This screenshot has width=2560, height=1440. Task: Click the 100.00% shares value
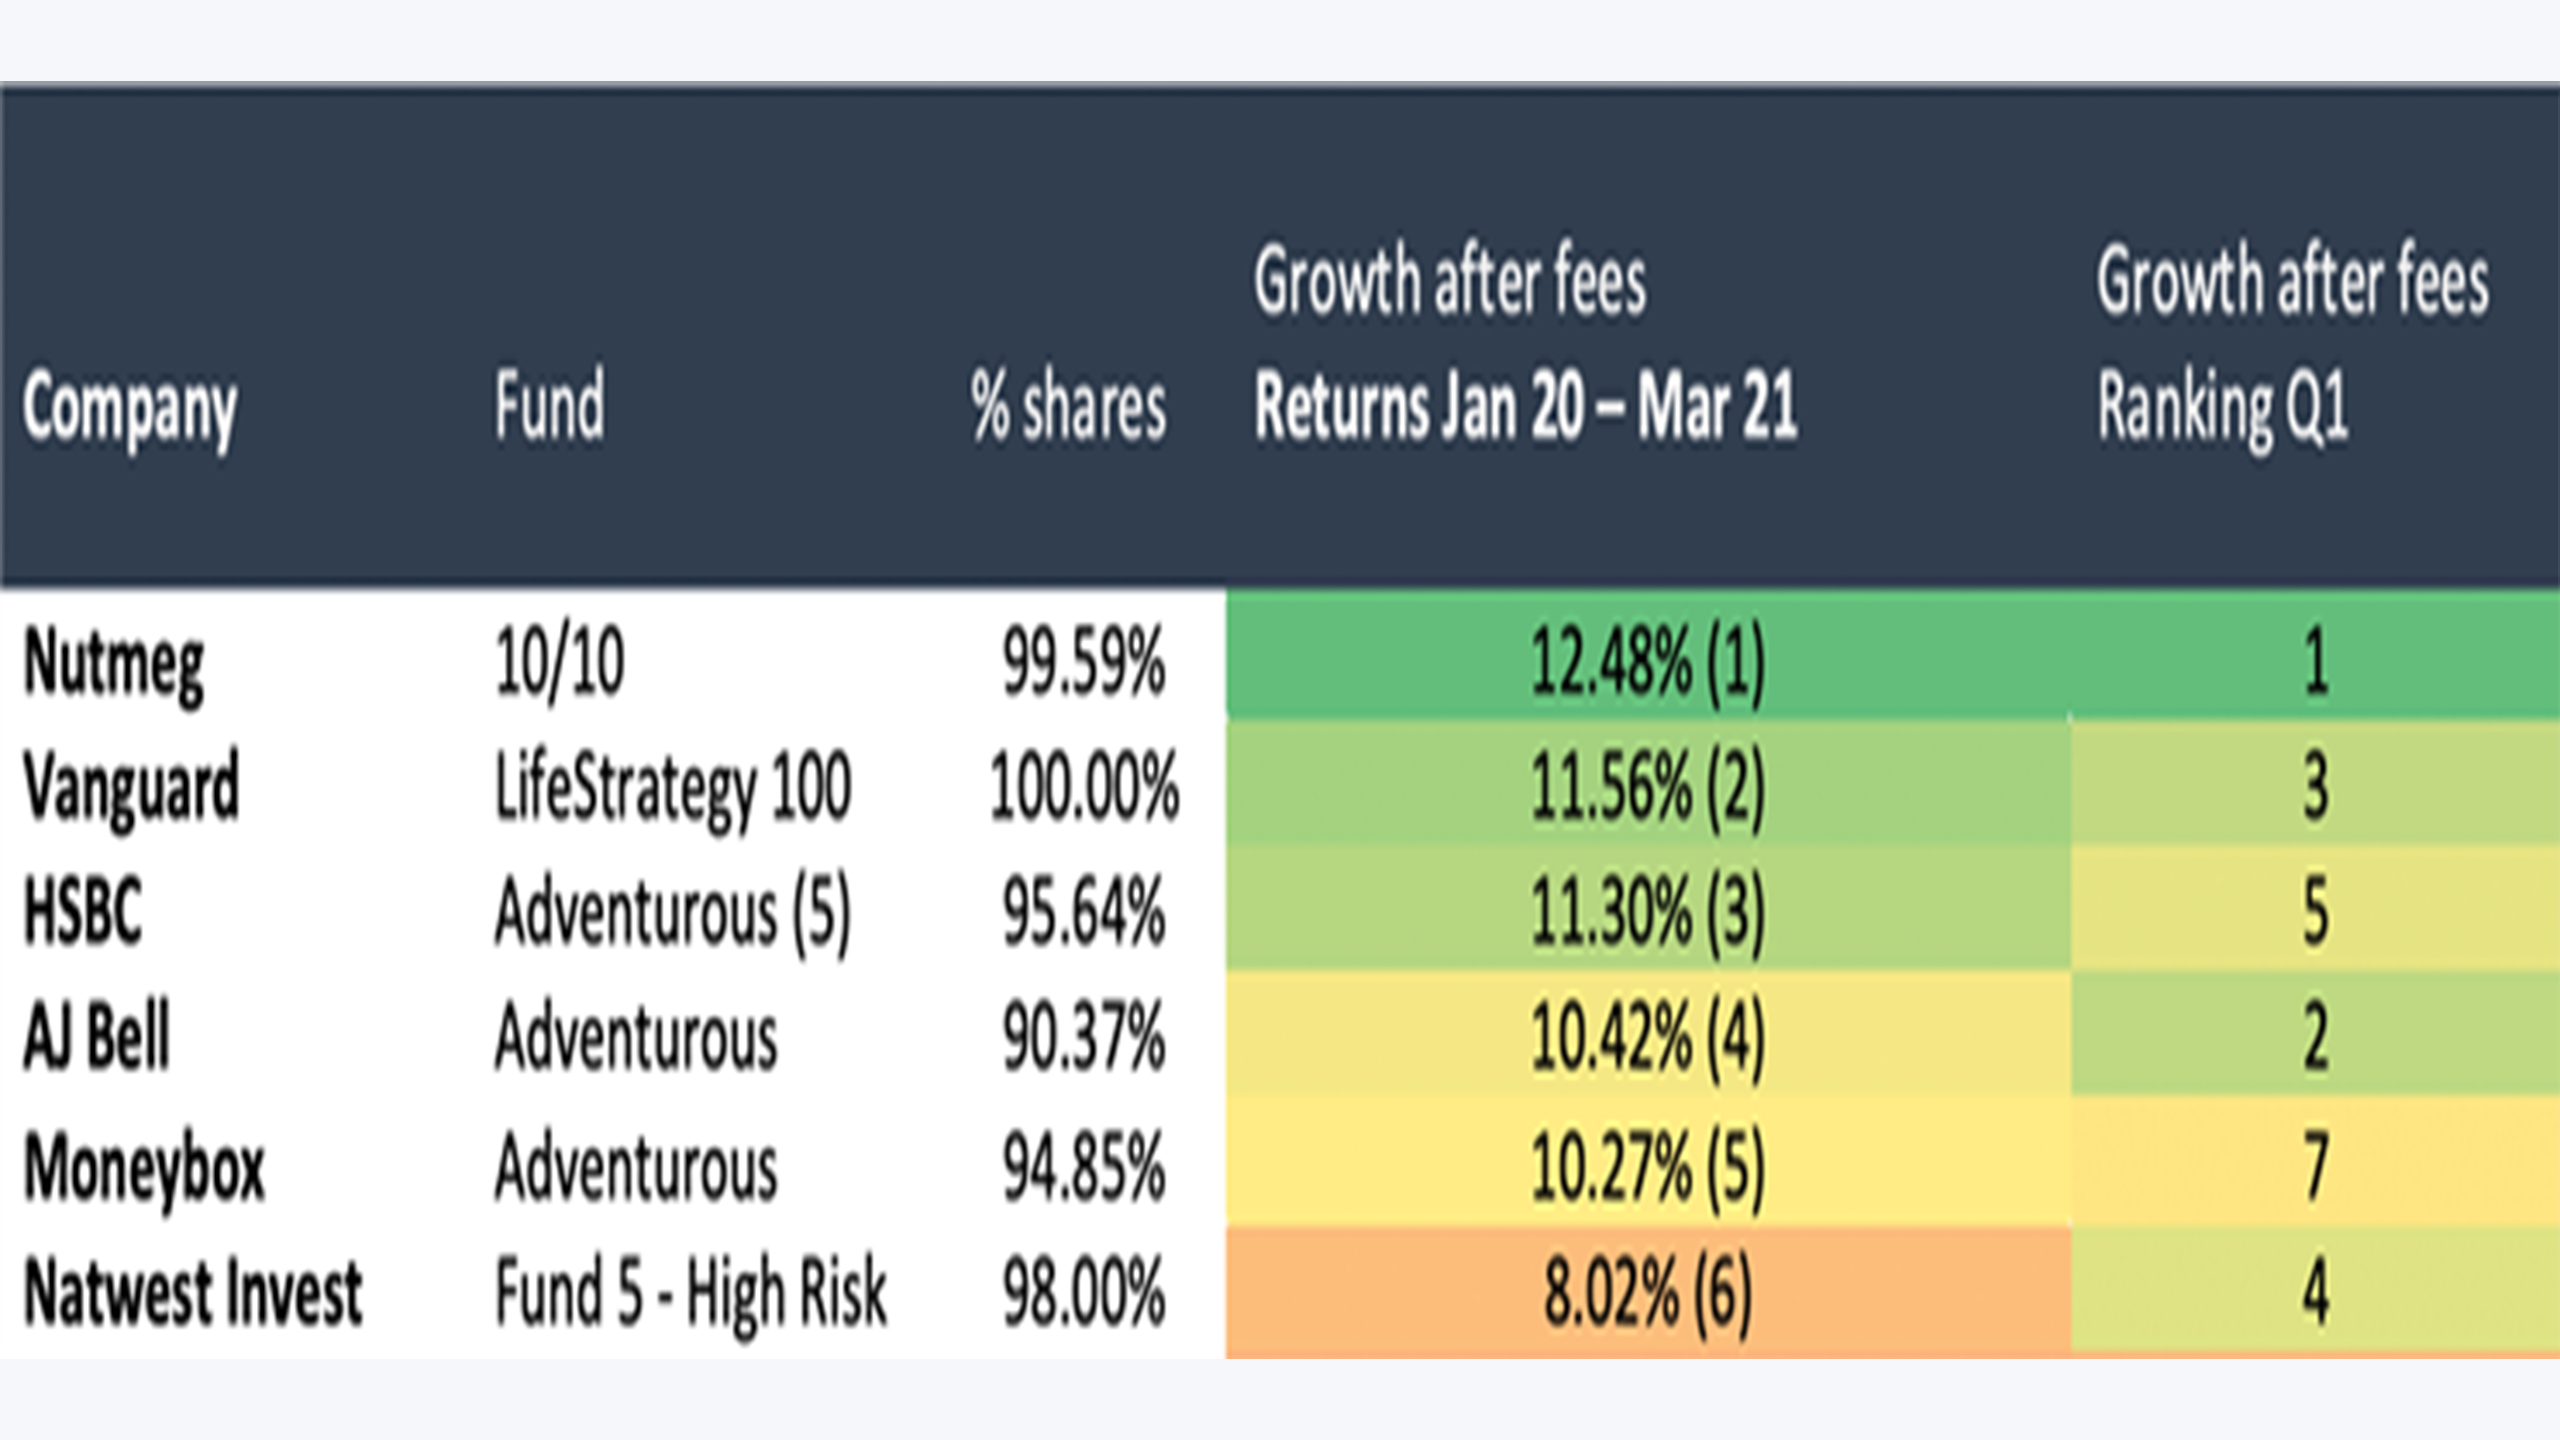1085,787
